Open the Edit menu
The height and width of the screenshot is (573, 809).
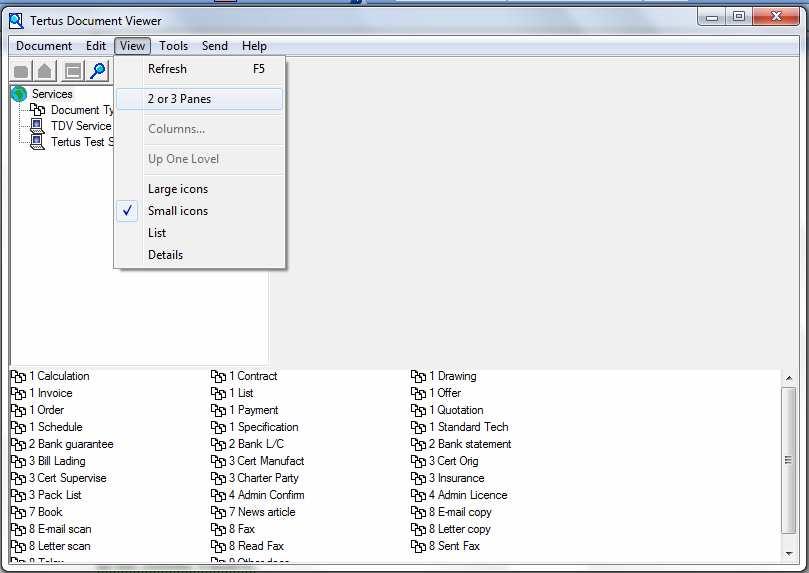coord(96,46)
